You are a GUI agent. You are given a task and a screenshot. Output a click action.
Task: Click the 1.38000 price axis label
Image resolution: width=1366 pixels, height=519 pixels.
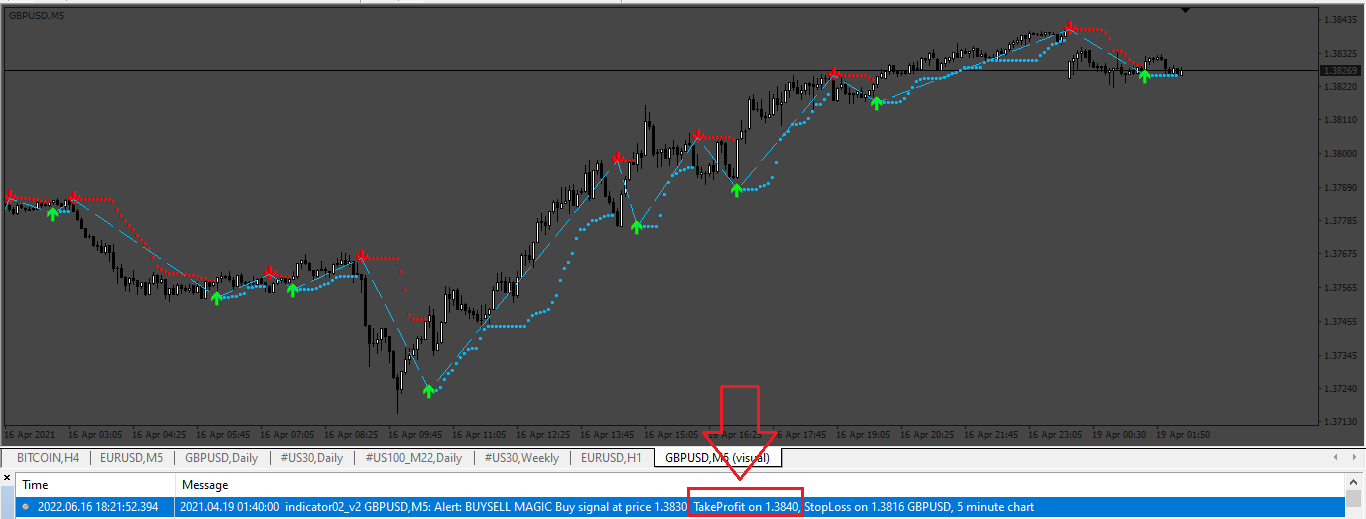tap(1339, 153)
